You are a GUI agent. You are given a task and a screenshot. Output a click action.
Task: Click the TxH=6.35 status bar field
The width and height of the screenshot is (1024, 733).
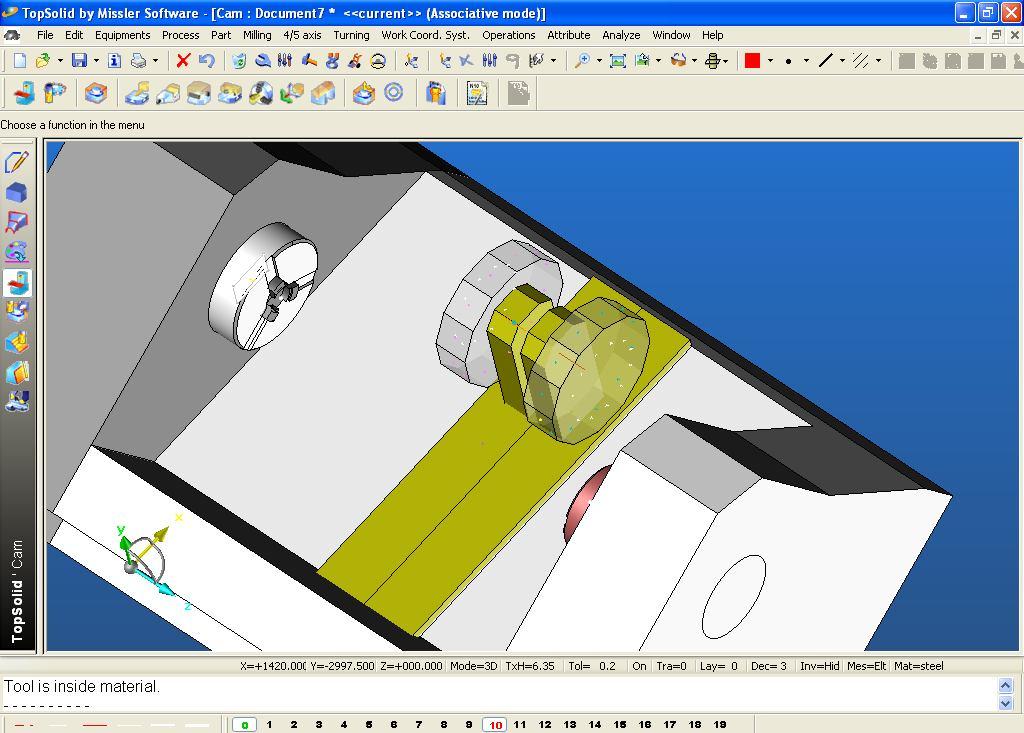tap(530, 666)
